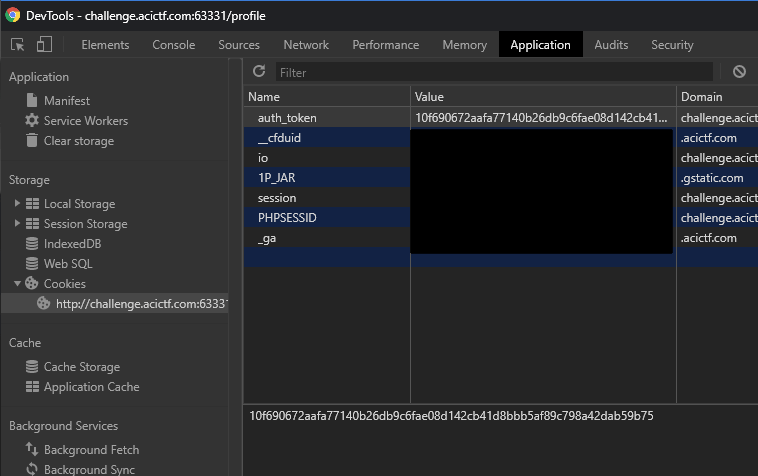Toggle the device toolbar icon
Viewport: 758px width, 476px height.
click(44, 45)
